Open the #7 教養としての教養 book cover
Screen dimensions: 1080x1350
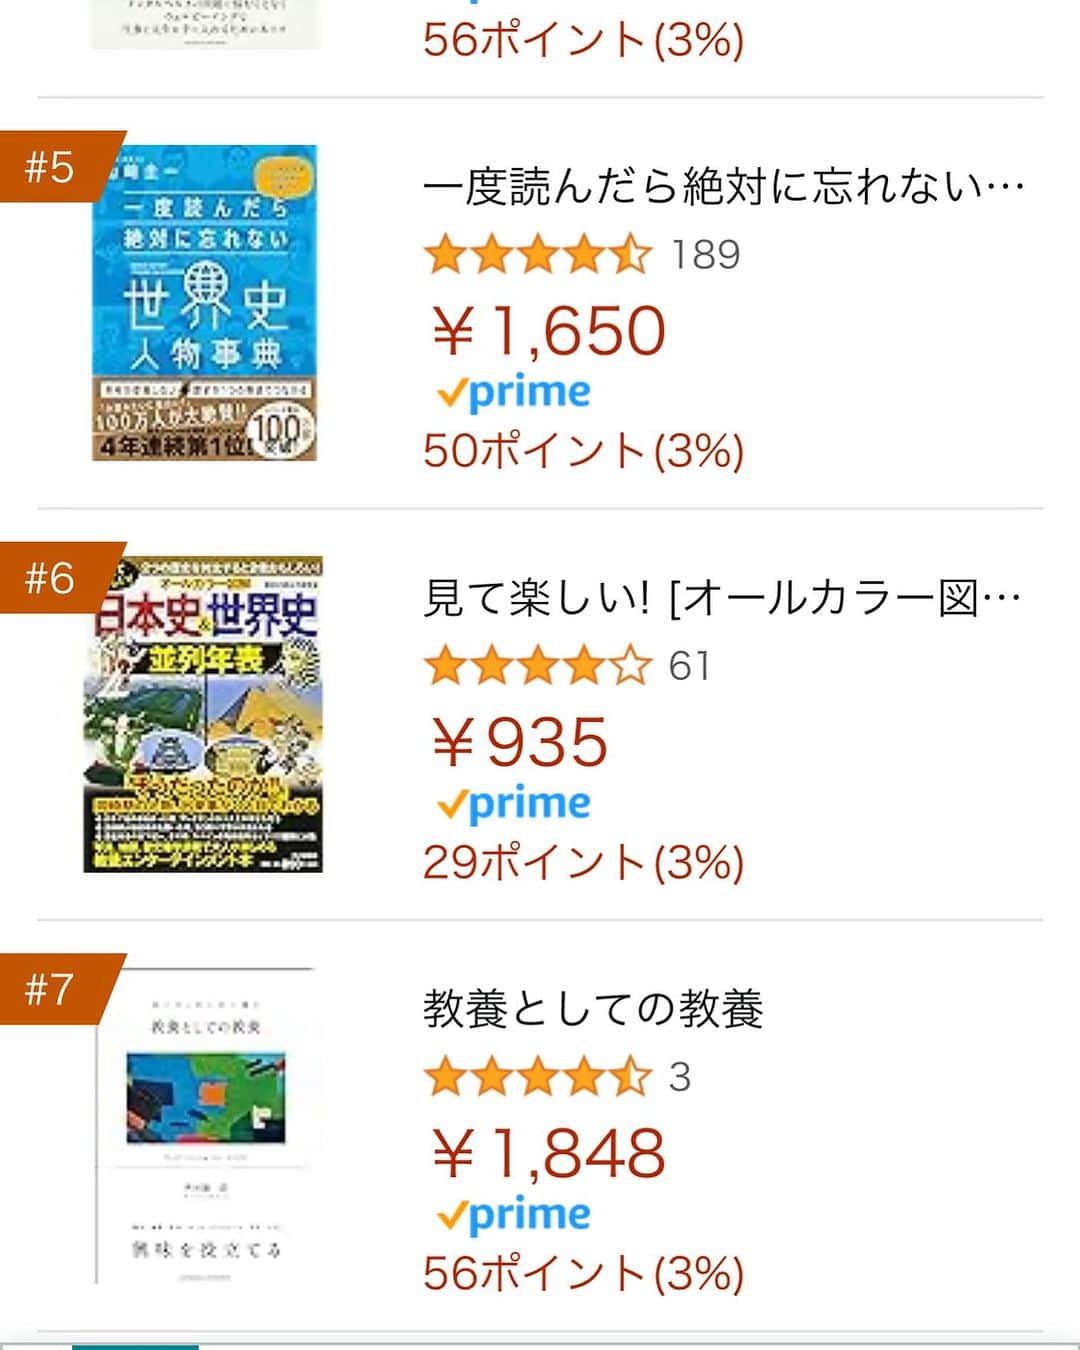(x=205, y=1126)
